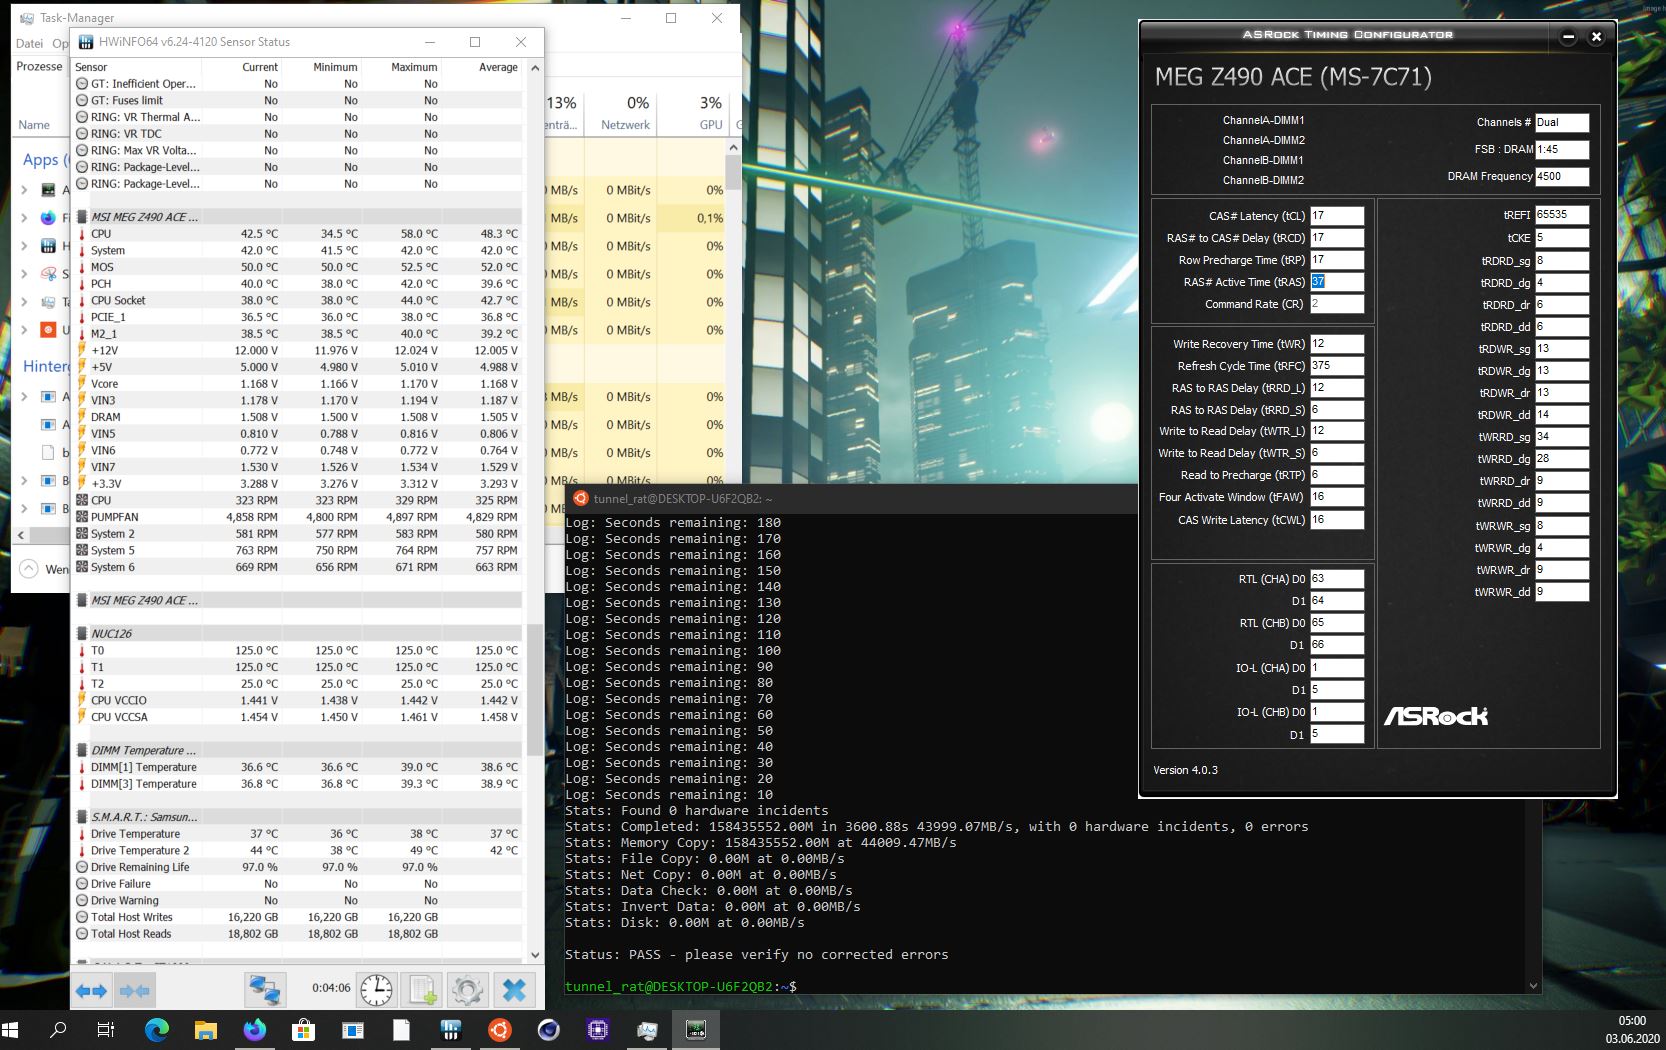Screen dimensions: 1666x1050
Task: Click the HWiNFO expand layout blue arrows icon
Action: (91, 990)
